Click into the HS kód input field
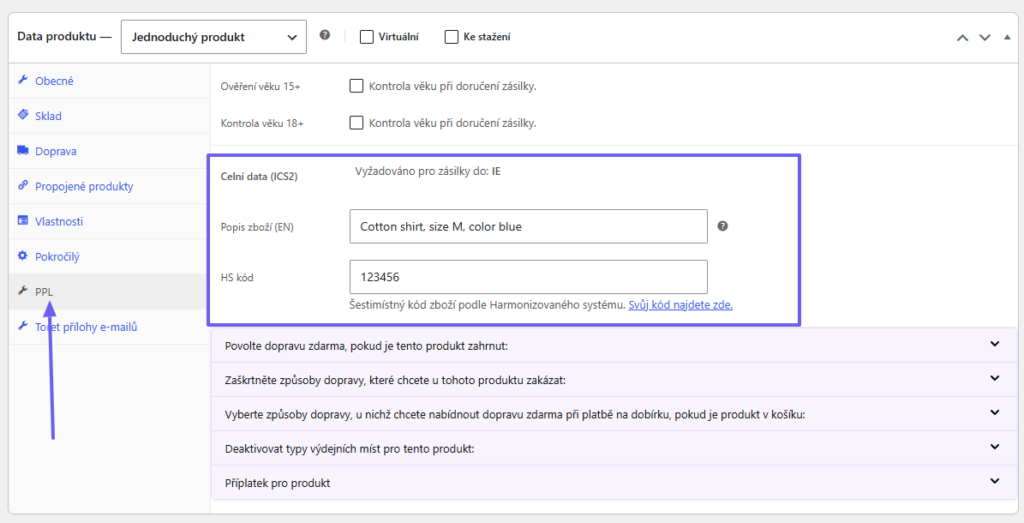The image size is (1024, 523). (528, 277)
